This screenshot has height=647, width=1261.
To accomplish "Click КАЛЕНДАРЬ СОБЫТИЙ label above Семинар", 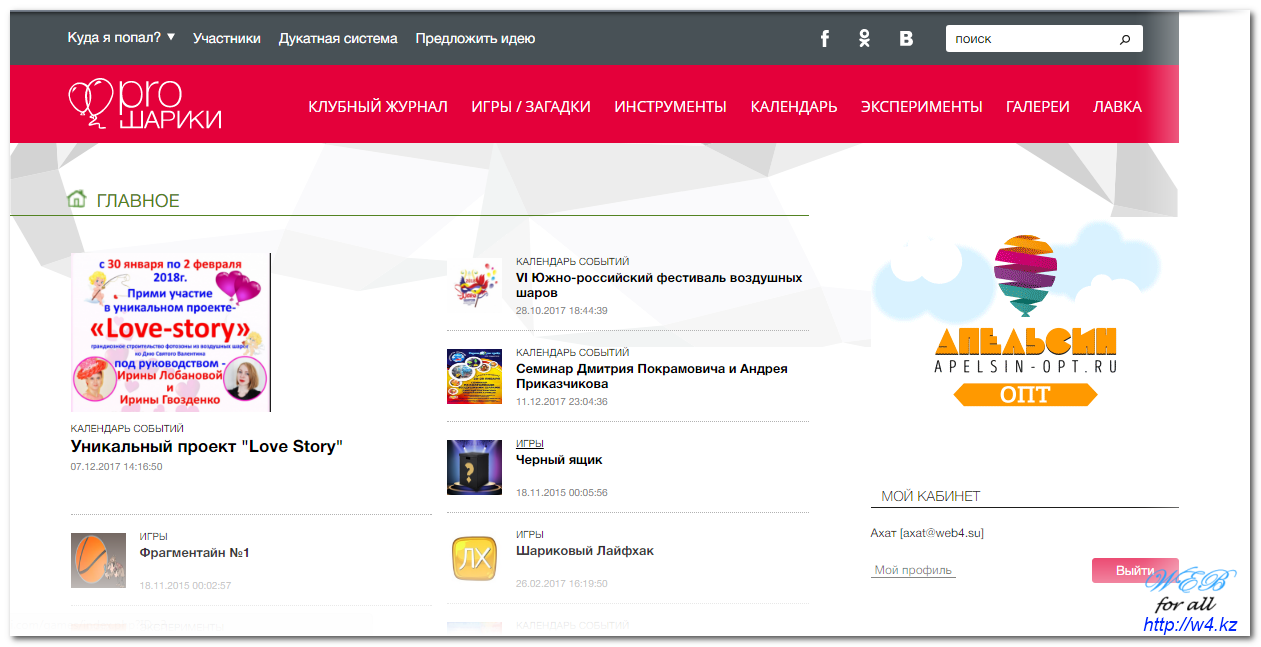I will click(573, 353).
